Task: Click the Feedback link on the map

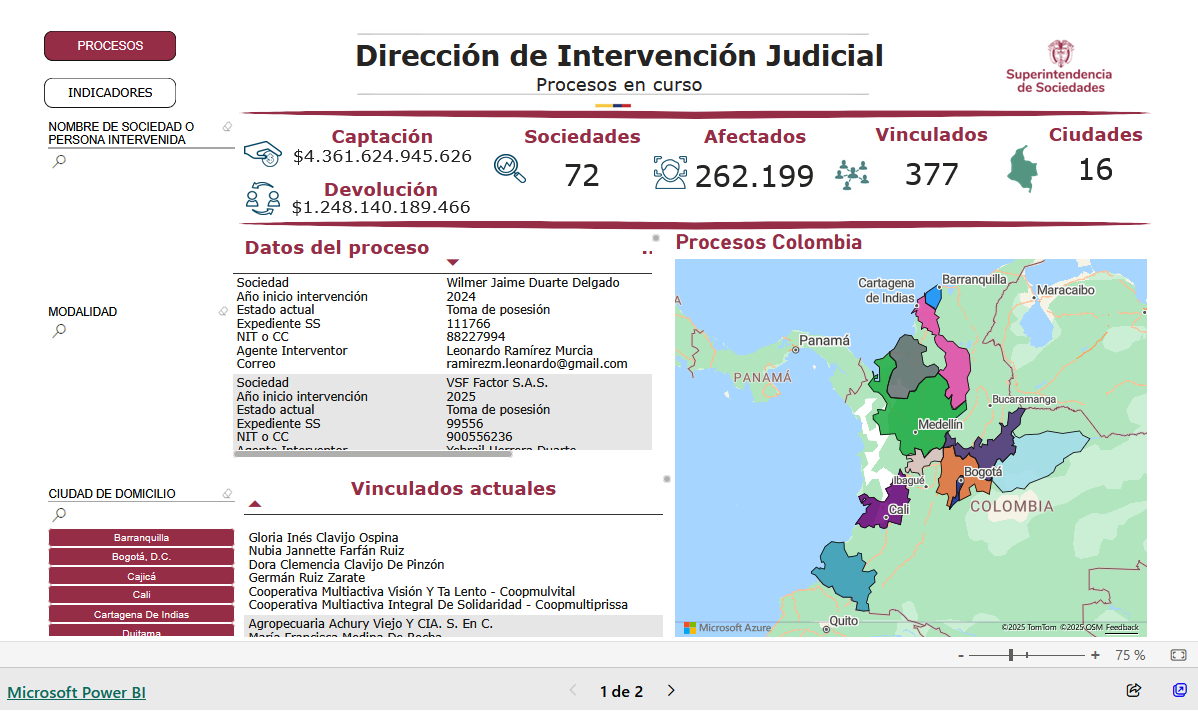Action: tap(1121, 628)
